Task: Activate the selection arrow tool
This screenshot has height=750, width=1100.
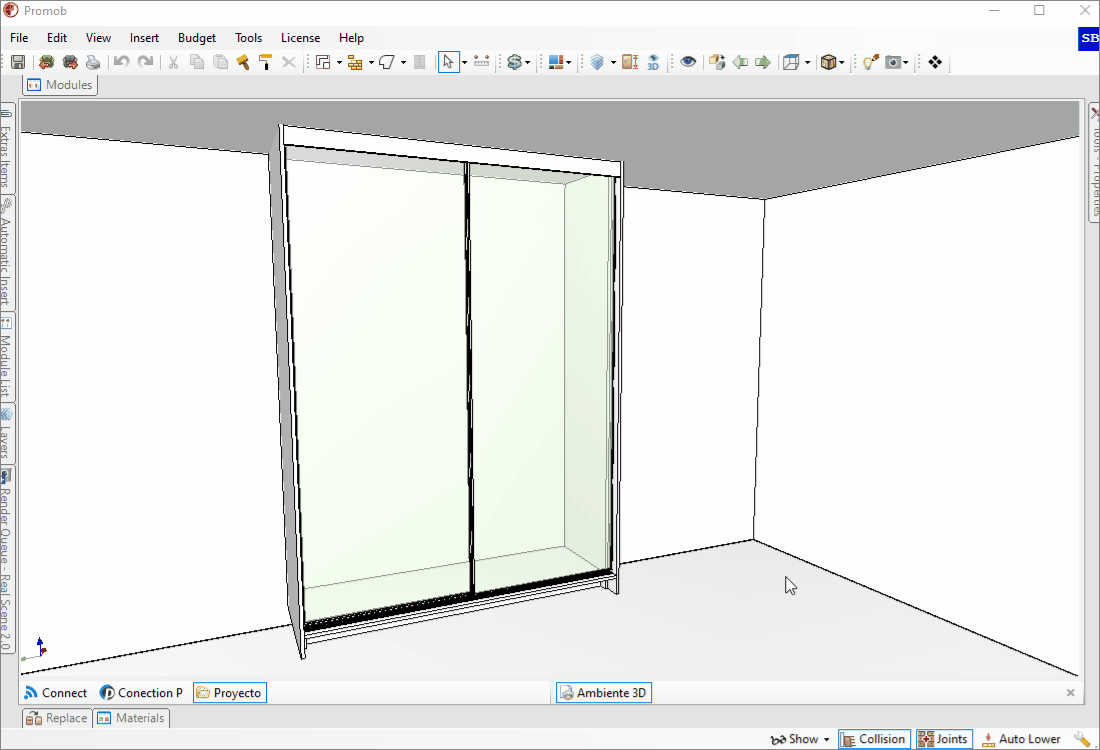Action: (448, 62)
